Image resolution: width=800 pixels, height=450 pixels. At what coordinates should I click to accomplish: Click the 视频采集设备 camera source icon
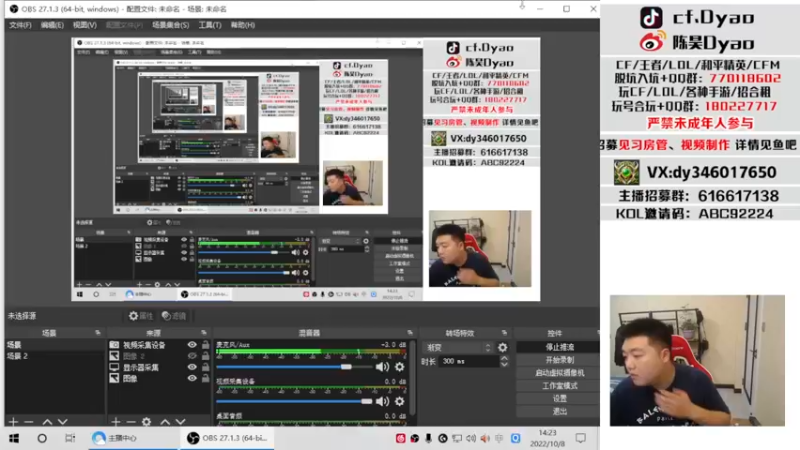[114, 345]
